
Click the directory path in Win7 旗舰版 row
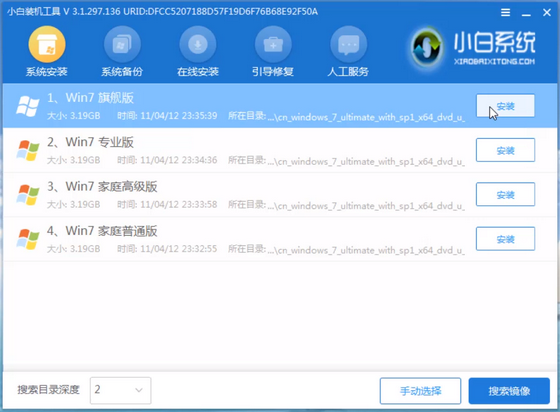point(366,117)
